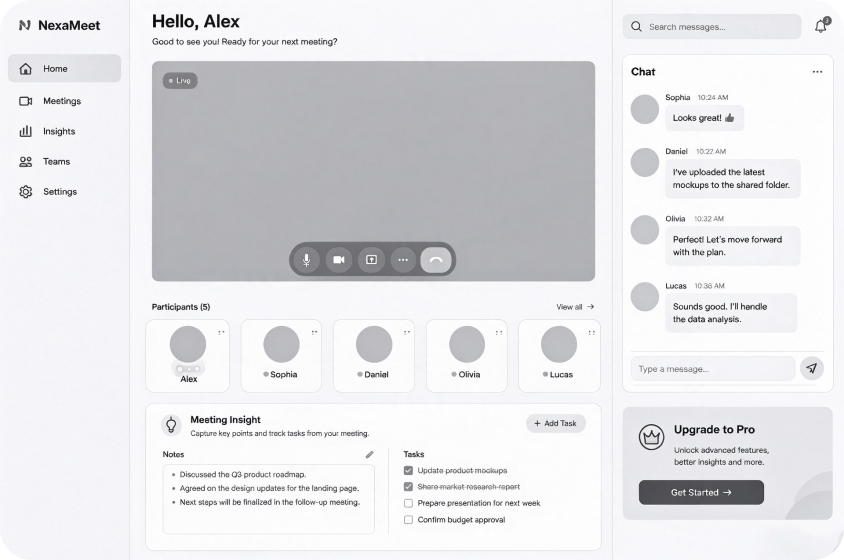
Task: Check Confirm budget approval task
Action: [x=409, y=520]
